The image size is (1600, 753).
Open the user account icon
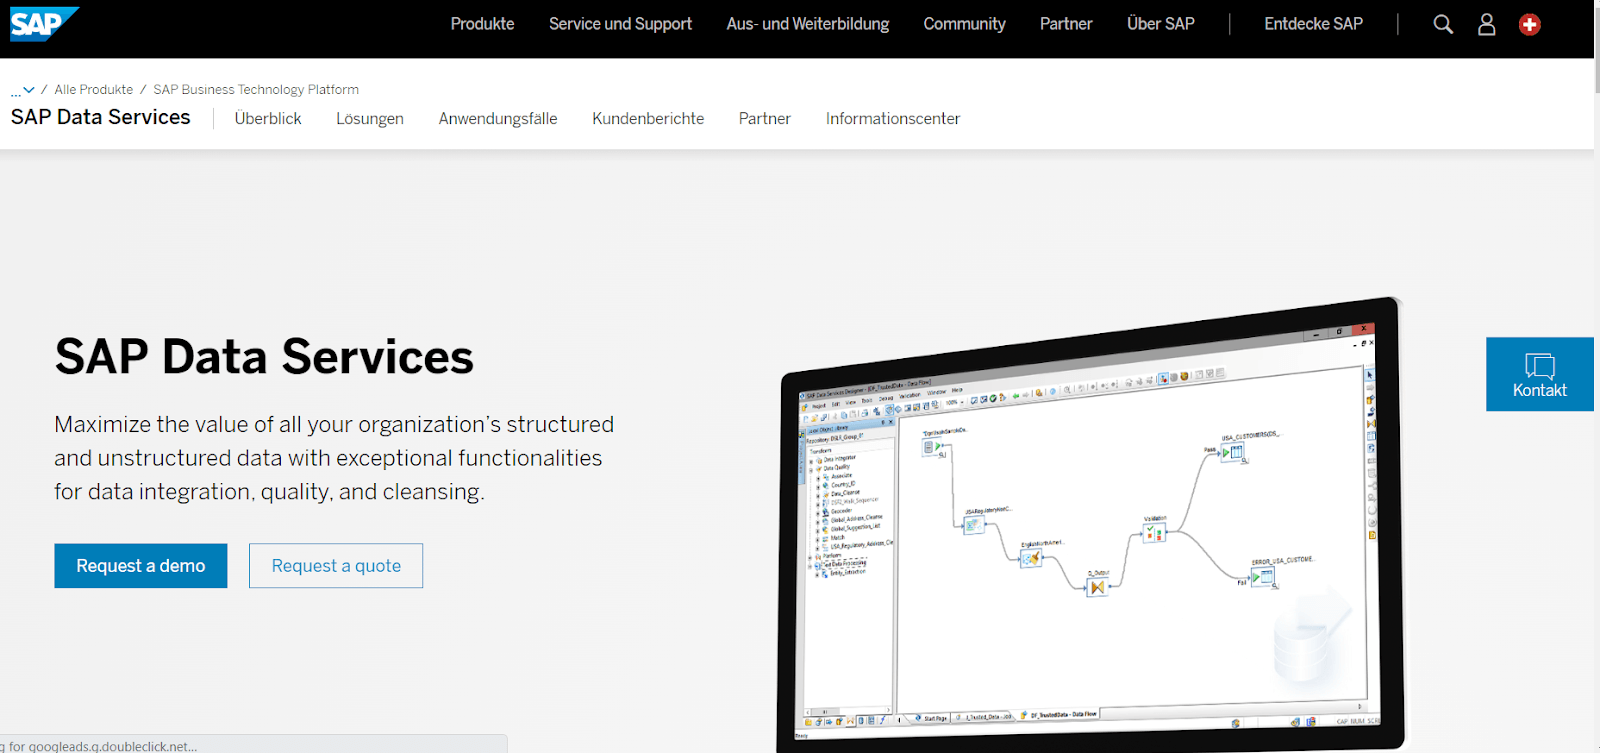[1487, 24]
